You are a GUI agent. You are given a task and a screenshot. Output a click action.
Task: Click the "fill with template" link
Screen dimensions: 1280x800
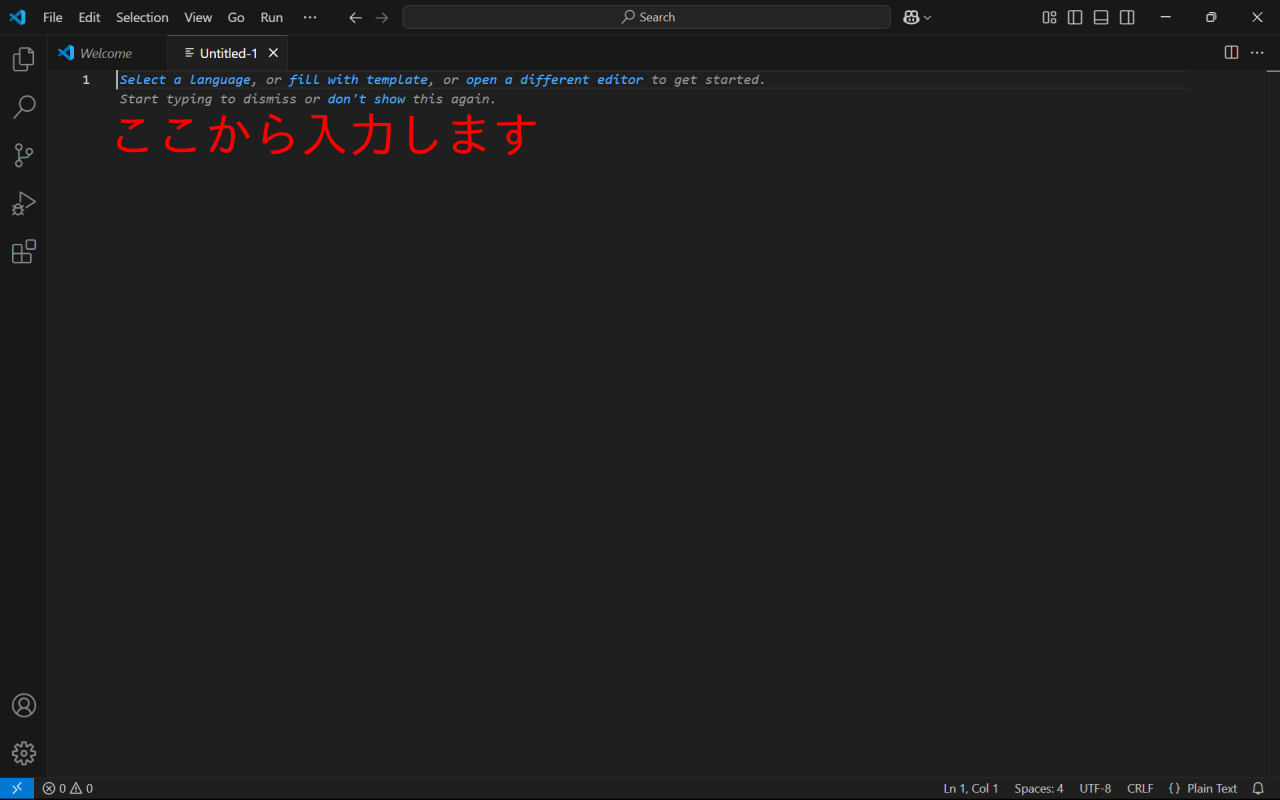[358, 80]
